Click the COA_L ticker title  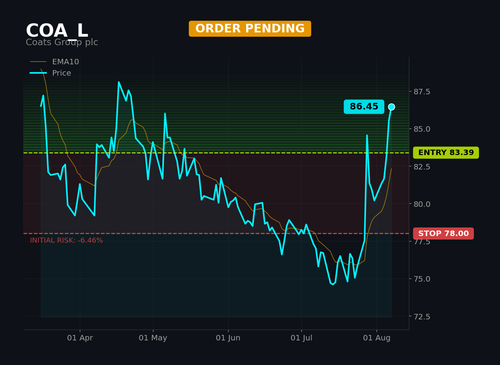click(57, 31)
